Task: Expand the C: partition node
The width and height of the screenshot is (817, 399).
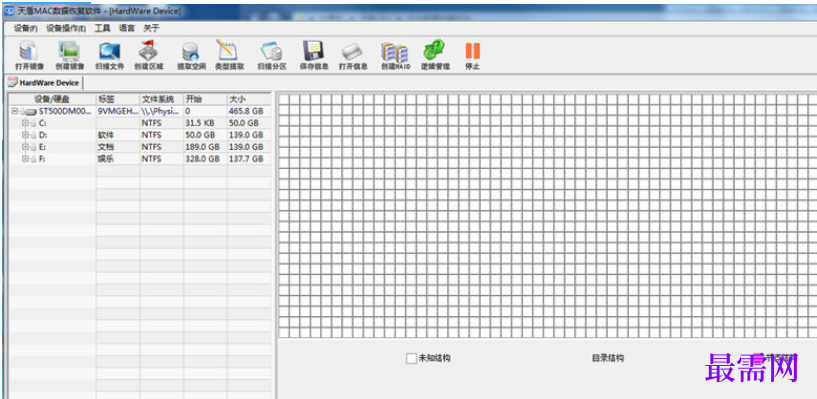Action: 24,123
